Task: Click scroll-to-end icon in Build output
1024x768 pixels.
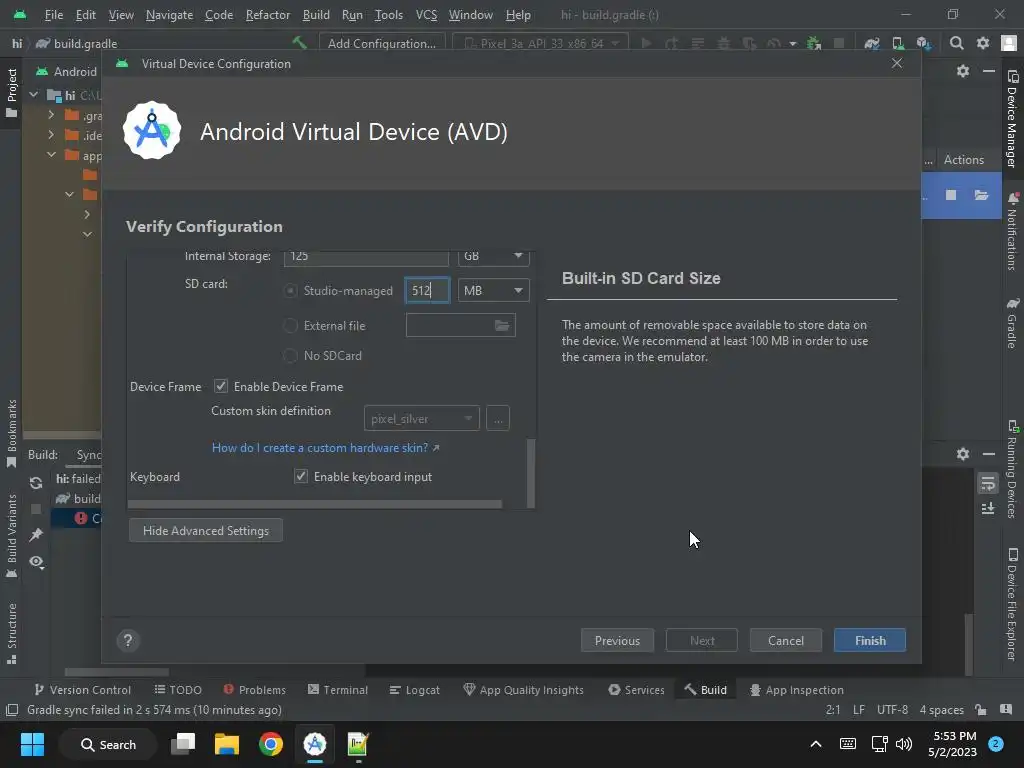Action: click(987, 508)
